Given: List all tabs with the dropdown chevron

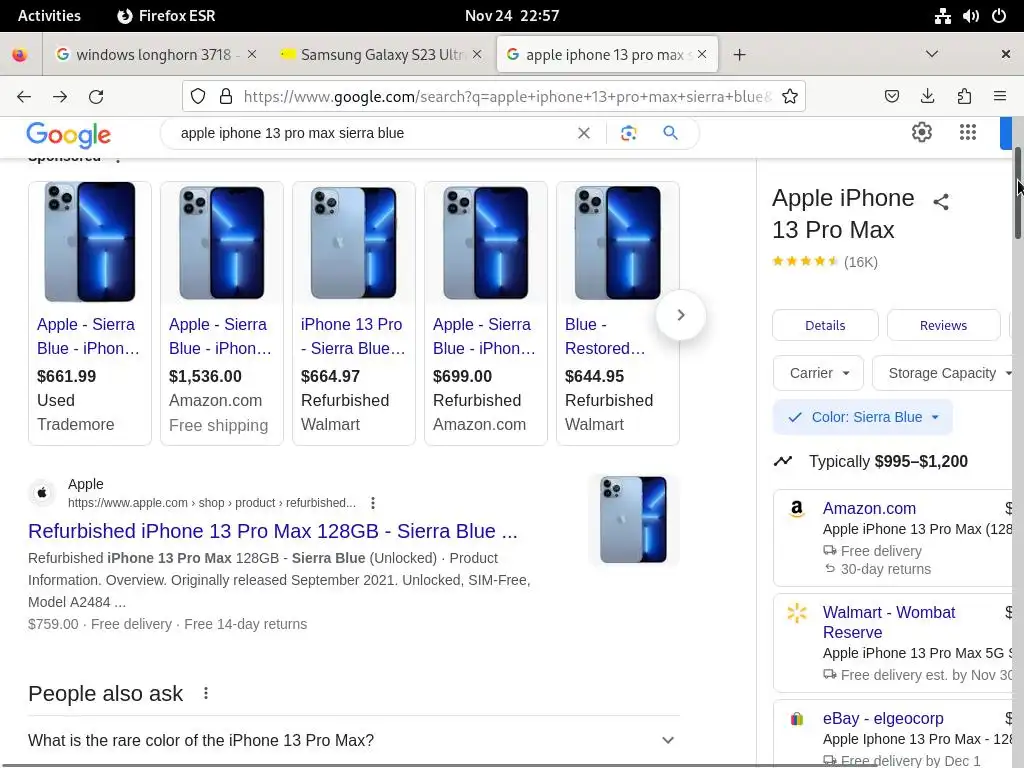Looking at the screenshot, I should 932,54.
